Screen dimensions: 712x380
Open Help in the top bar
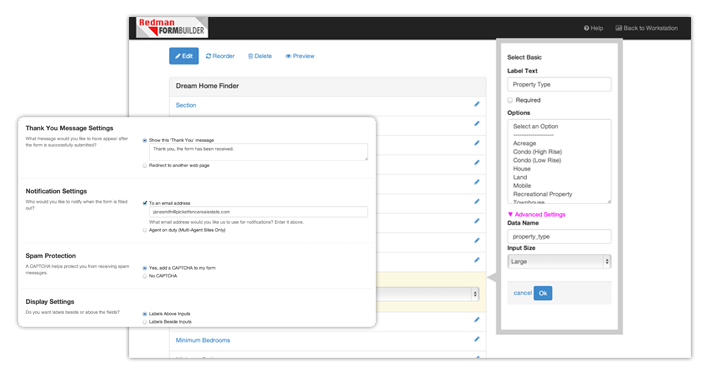593,28
